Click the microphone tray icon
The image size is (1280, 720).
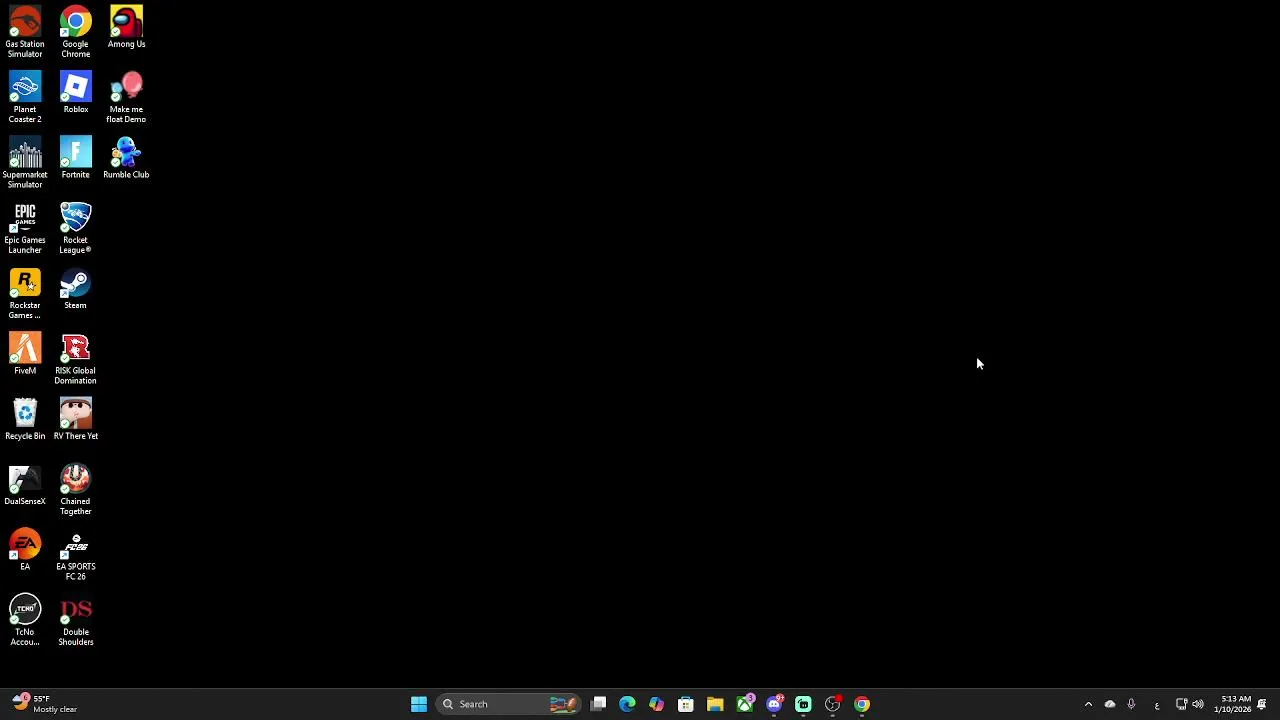[x=1131, y=704]
